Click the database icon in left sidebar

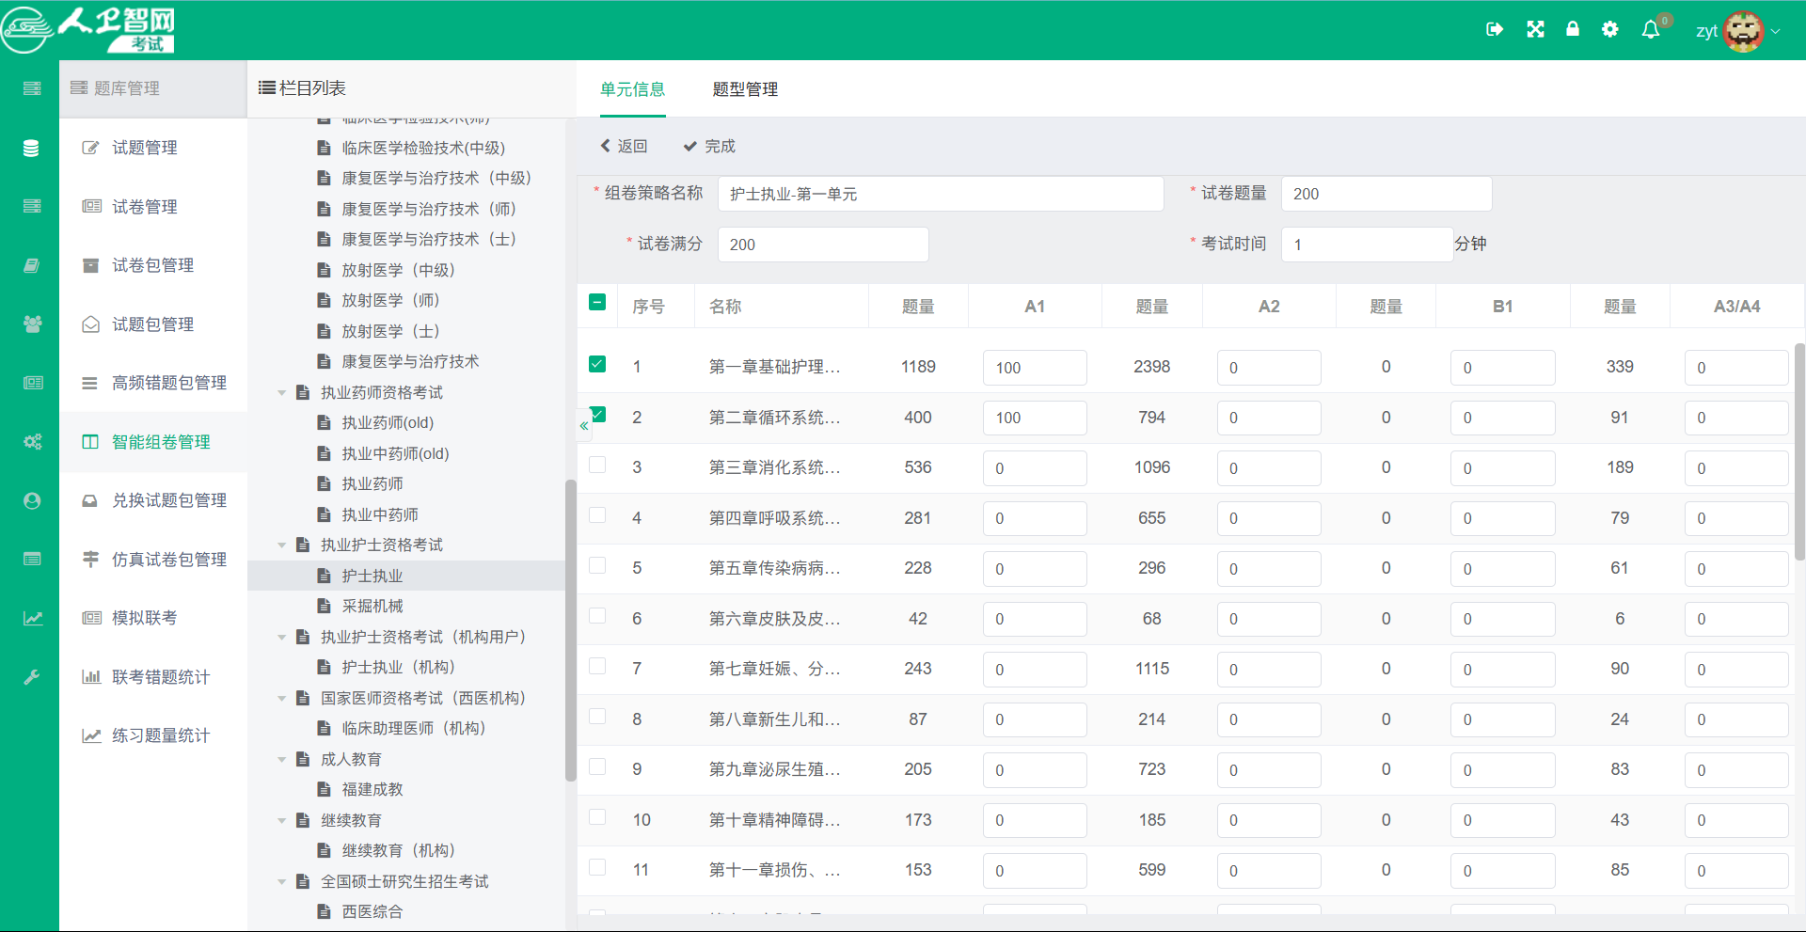point(31,147)
